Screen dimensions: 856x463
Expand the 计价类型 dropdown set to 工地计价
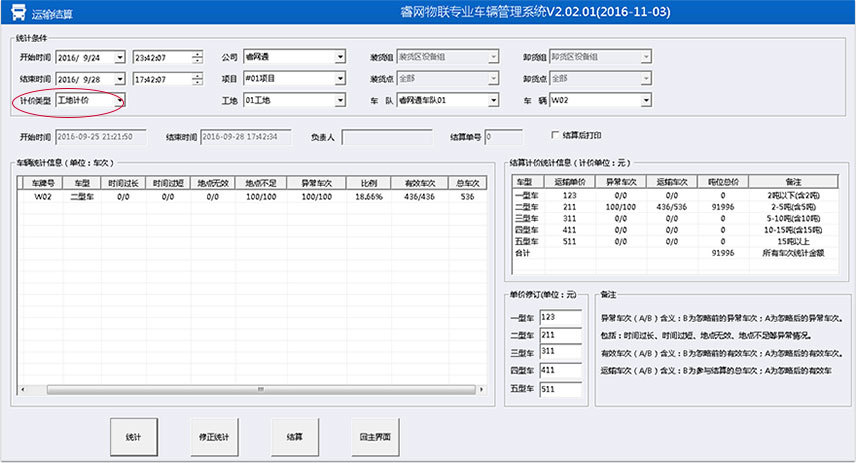[x=120, y=100]
